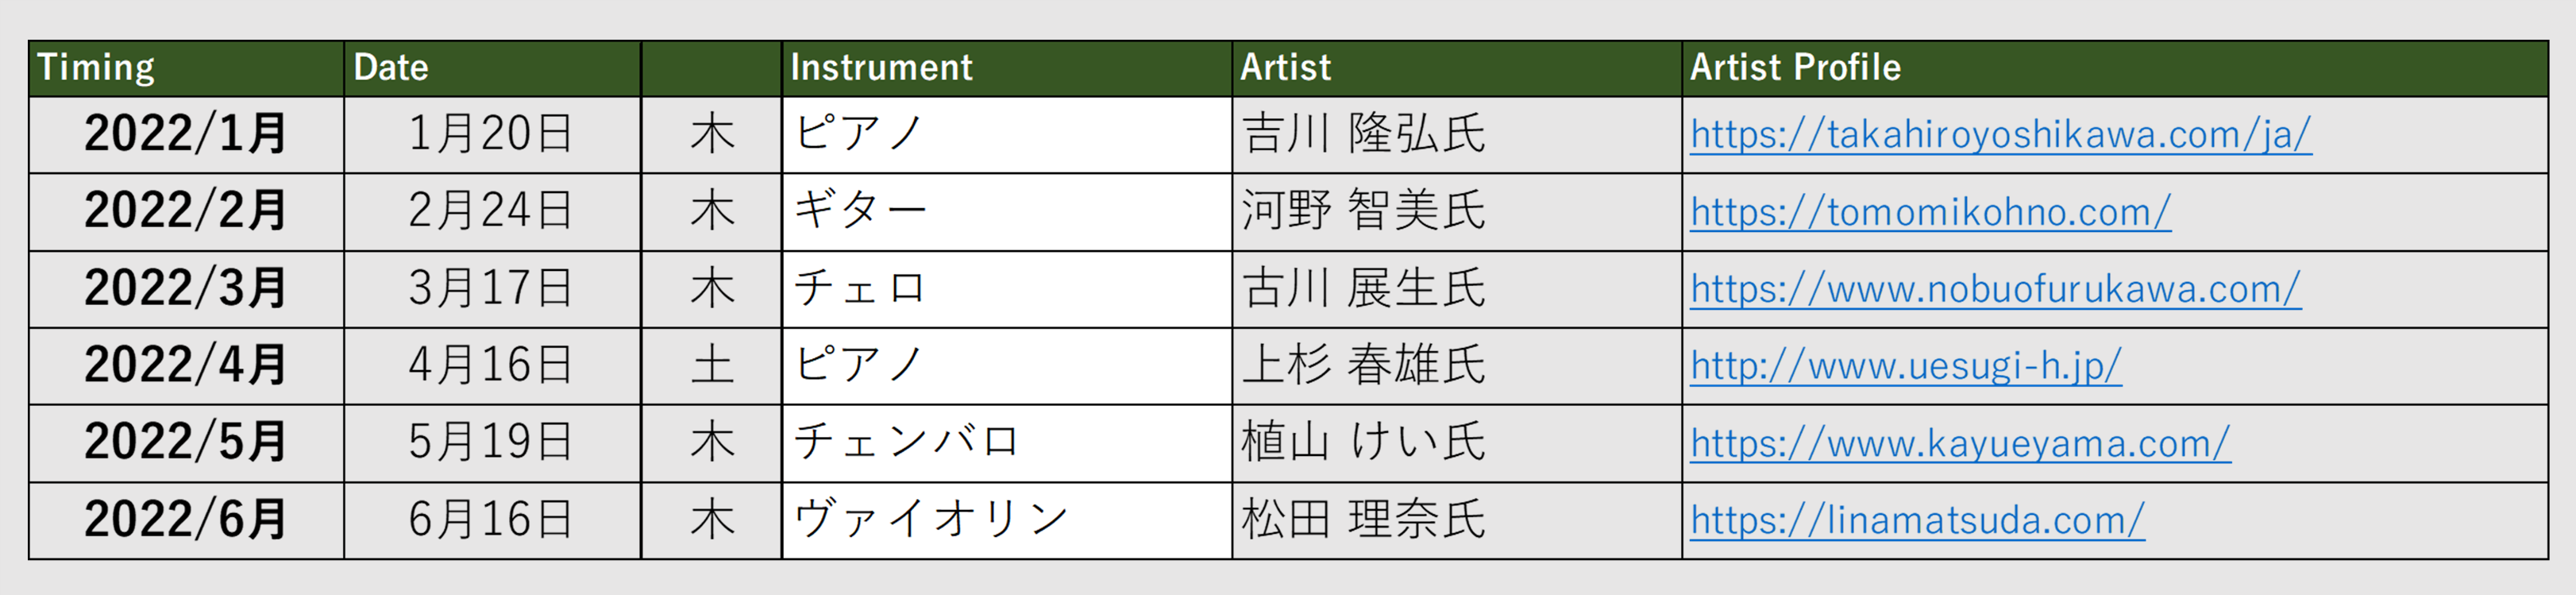Click the 2月24日 date cell

[x=491, y=212]
